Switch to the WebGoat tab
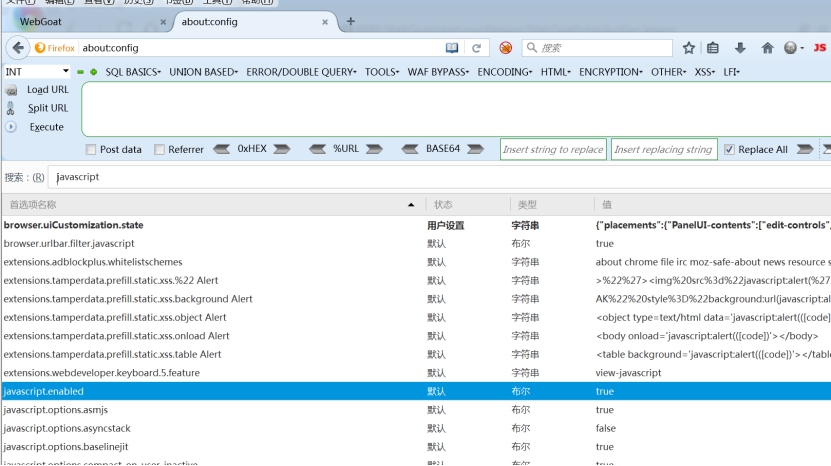831x466 pixels. pyautogui.click(x=87, y=22)
